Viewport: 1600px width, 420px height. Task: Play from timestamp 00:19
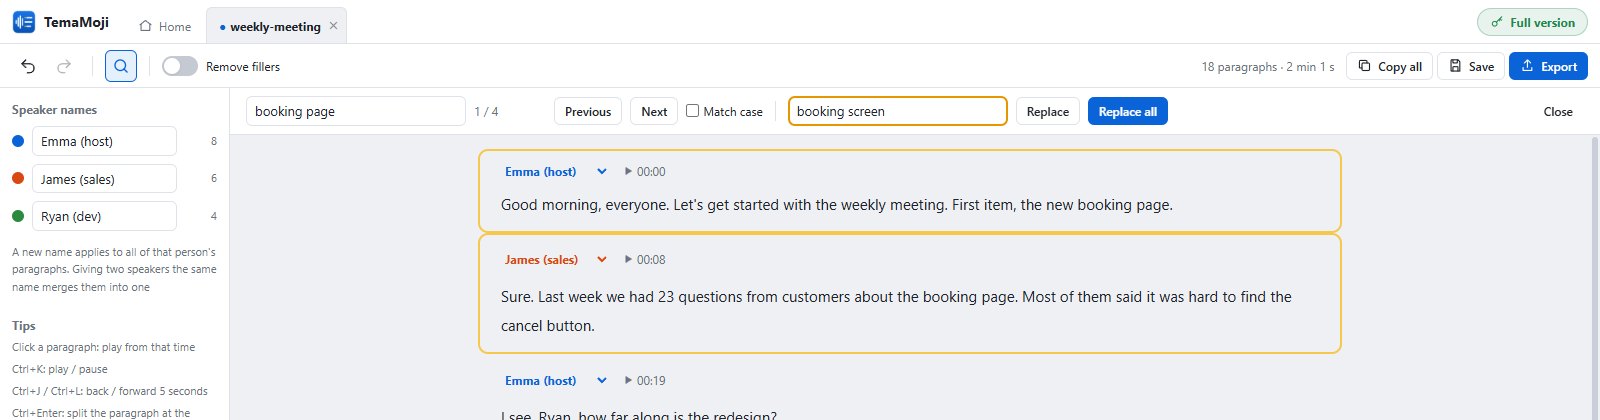(x=645, y=380)
